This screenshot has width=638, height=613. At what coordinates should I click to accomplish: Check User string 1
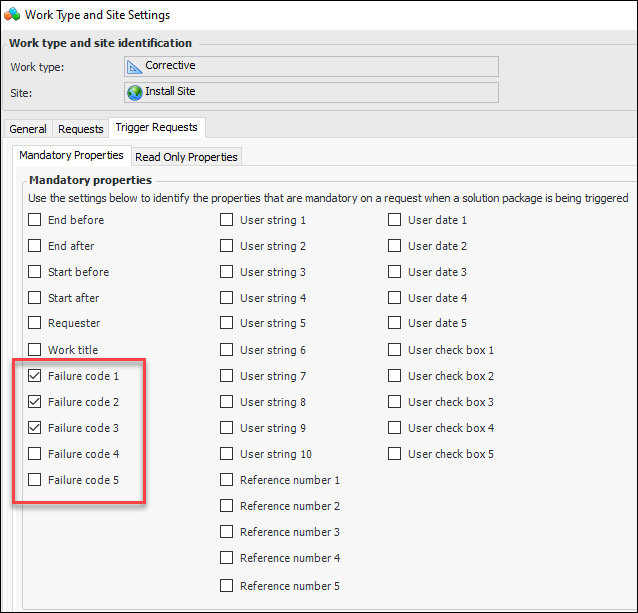click(x=227, y=220)
